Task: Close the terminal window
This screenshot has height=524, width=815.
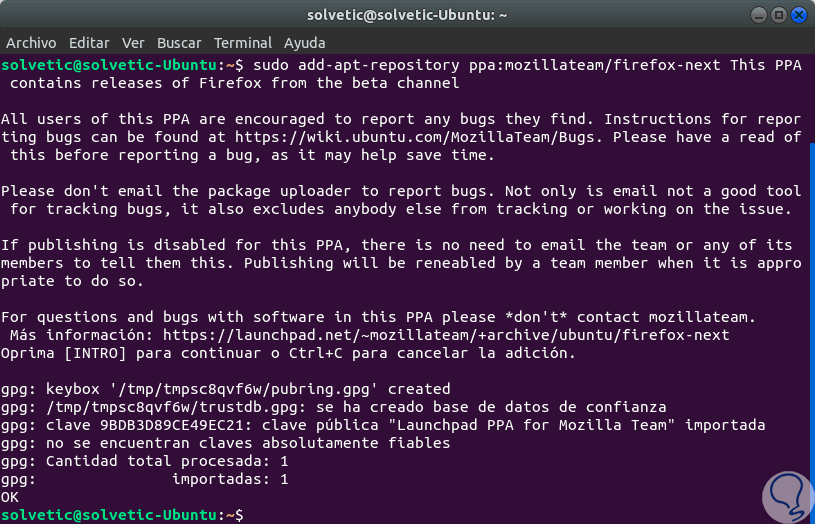Action: coord(797,15)
